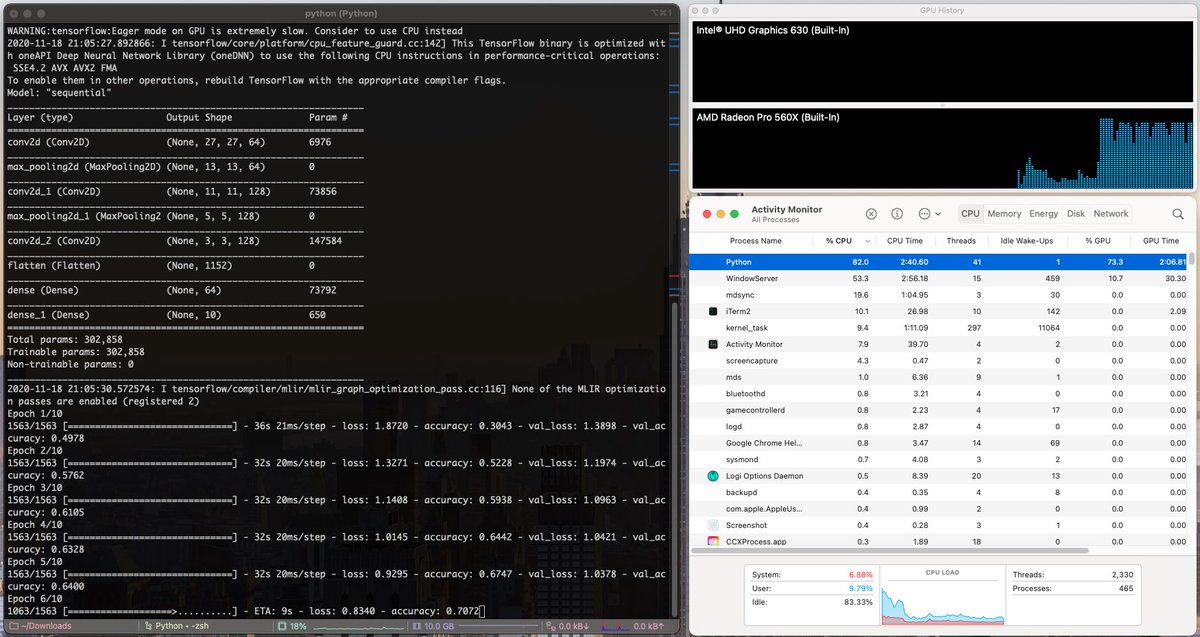1200x637 pixels.
Task: Click the User 9.79% value
Action: 859,588
